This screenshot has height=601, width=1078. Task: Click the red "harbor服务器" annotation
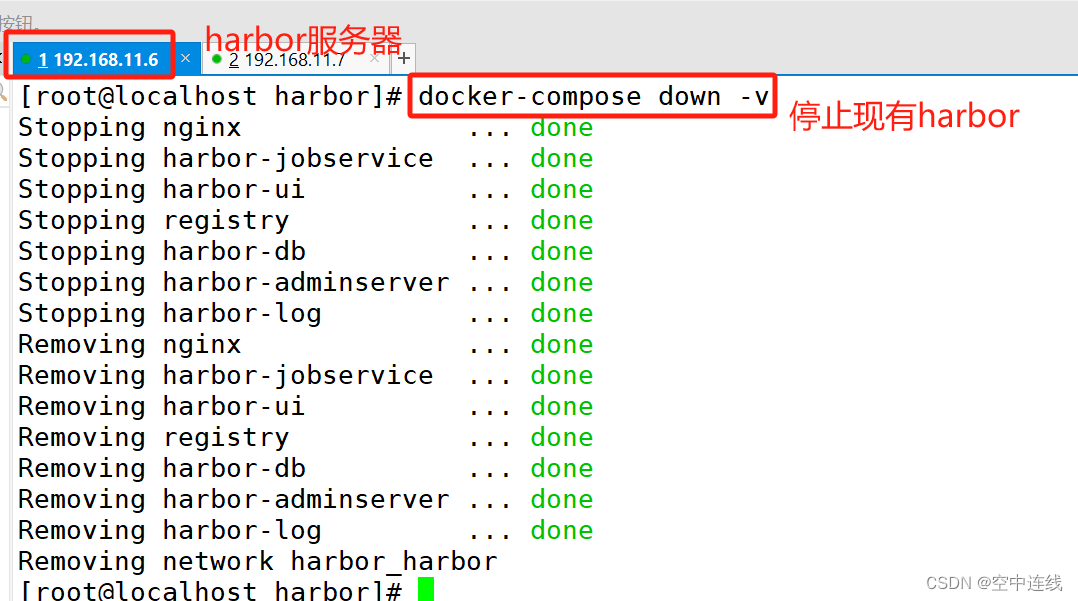click(302, 38)
